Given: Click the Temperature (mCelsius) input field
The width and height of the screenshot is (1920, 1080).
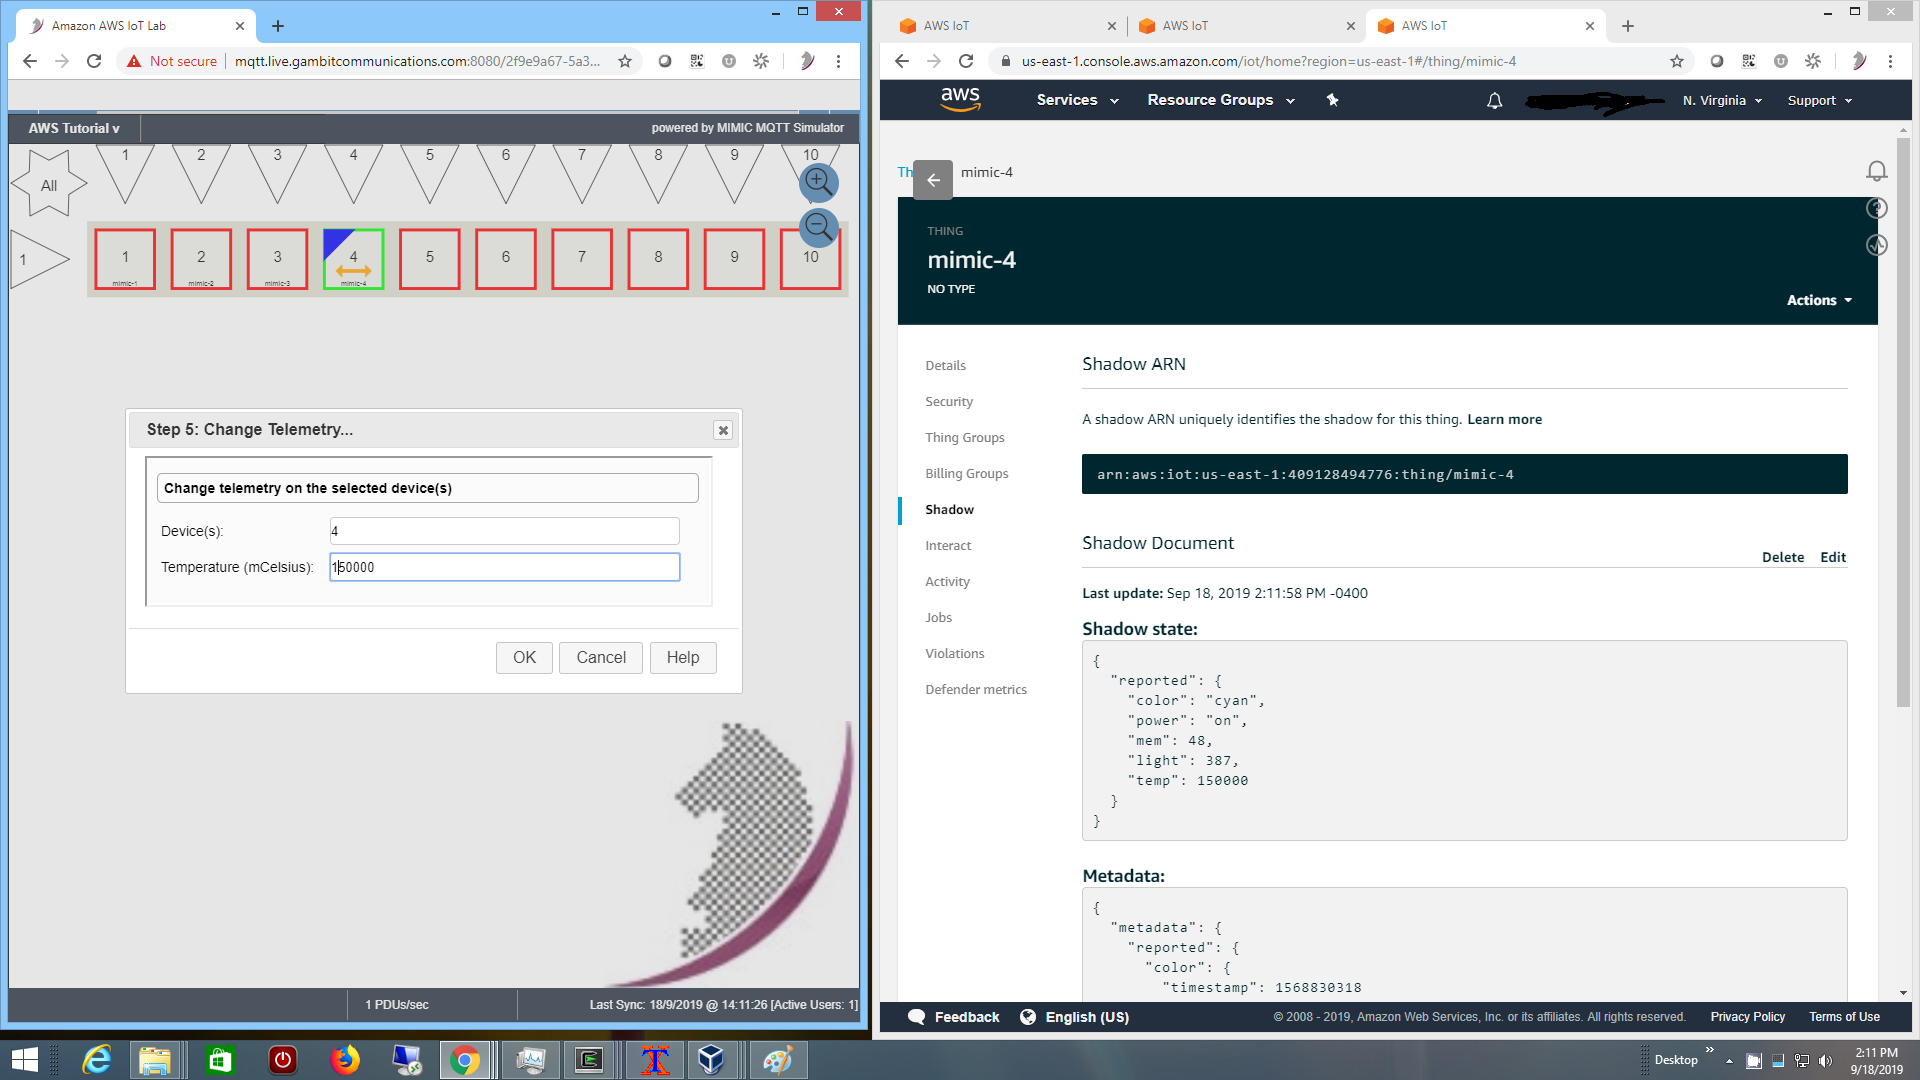Looking at the screenshot, I should point(504,567).
